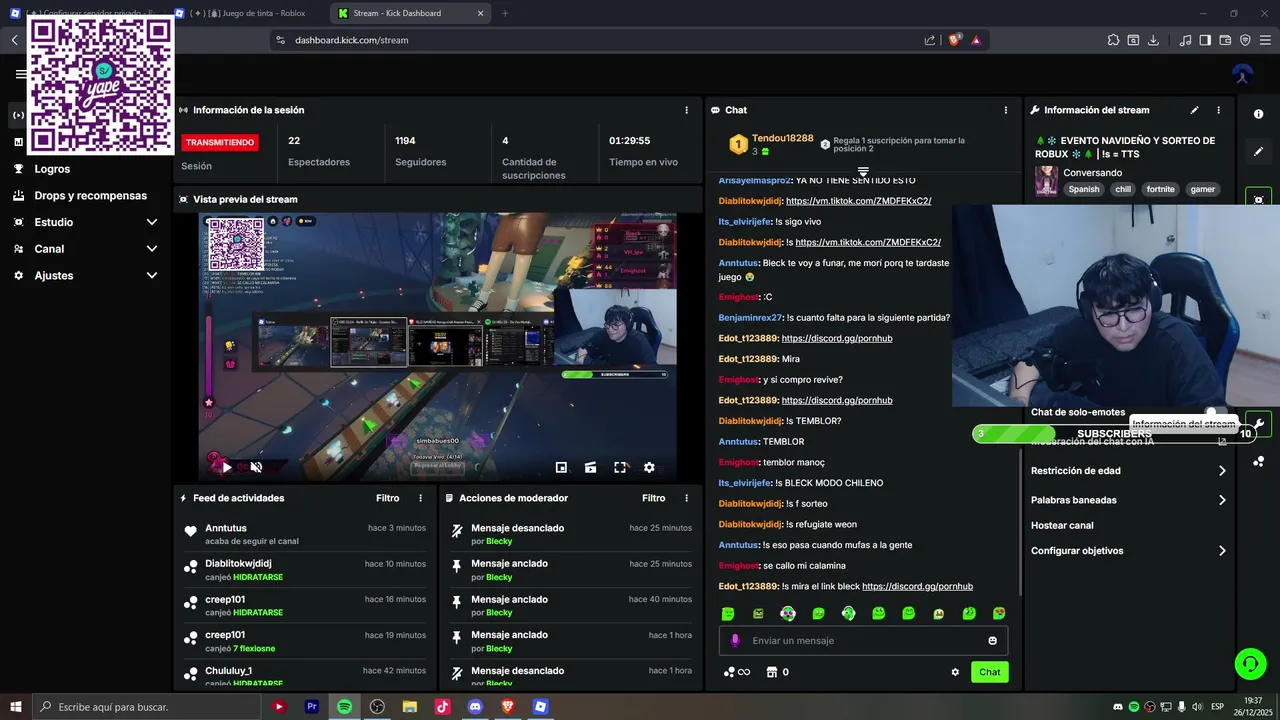The width and height of the screenshot is (1280, 720).
Task: Expand Palabras baneadas settings
Action: [x=1128, y=500]
